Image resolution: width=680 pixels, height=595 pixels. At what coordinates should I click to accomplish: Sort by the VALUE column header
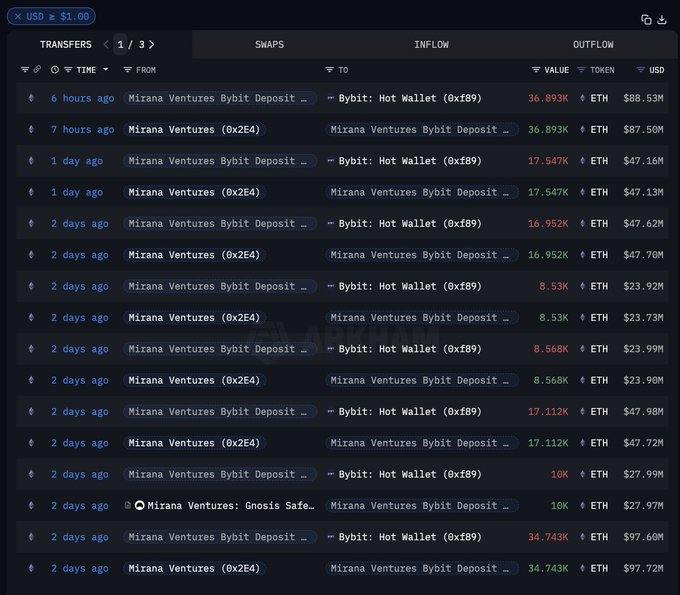556,70
